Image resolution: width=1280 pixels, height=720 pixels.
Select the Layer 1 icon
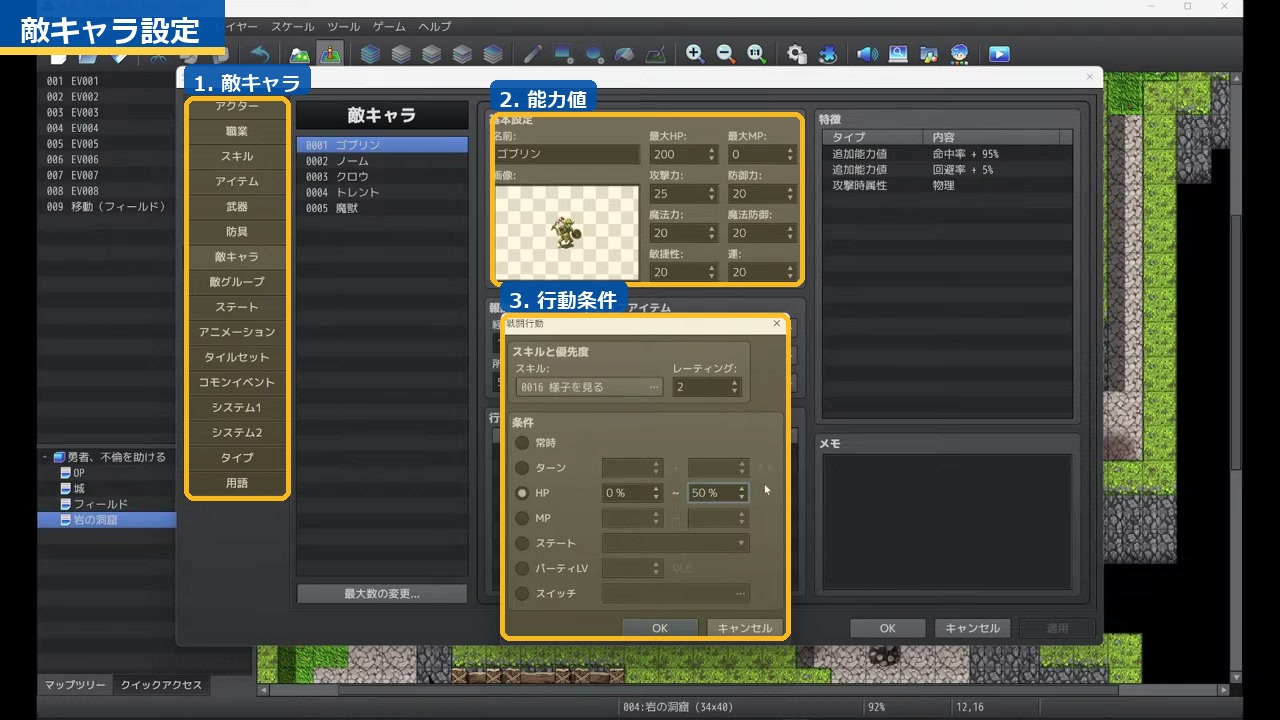pyautogui.click(x=401, y=54)
